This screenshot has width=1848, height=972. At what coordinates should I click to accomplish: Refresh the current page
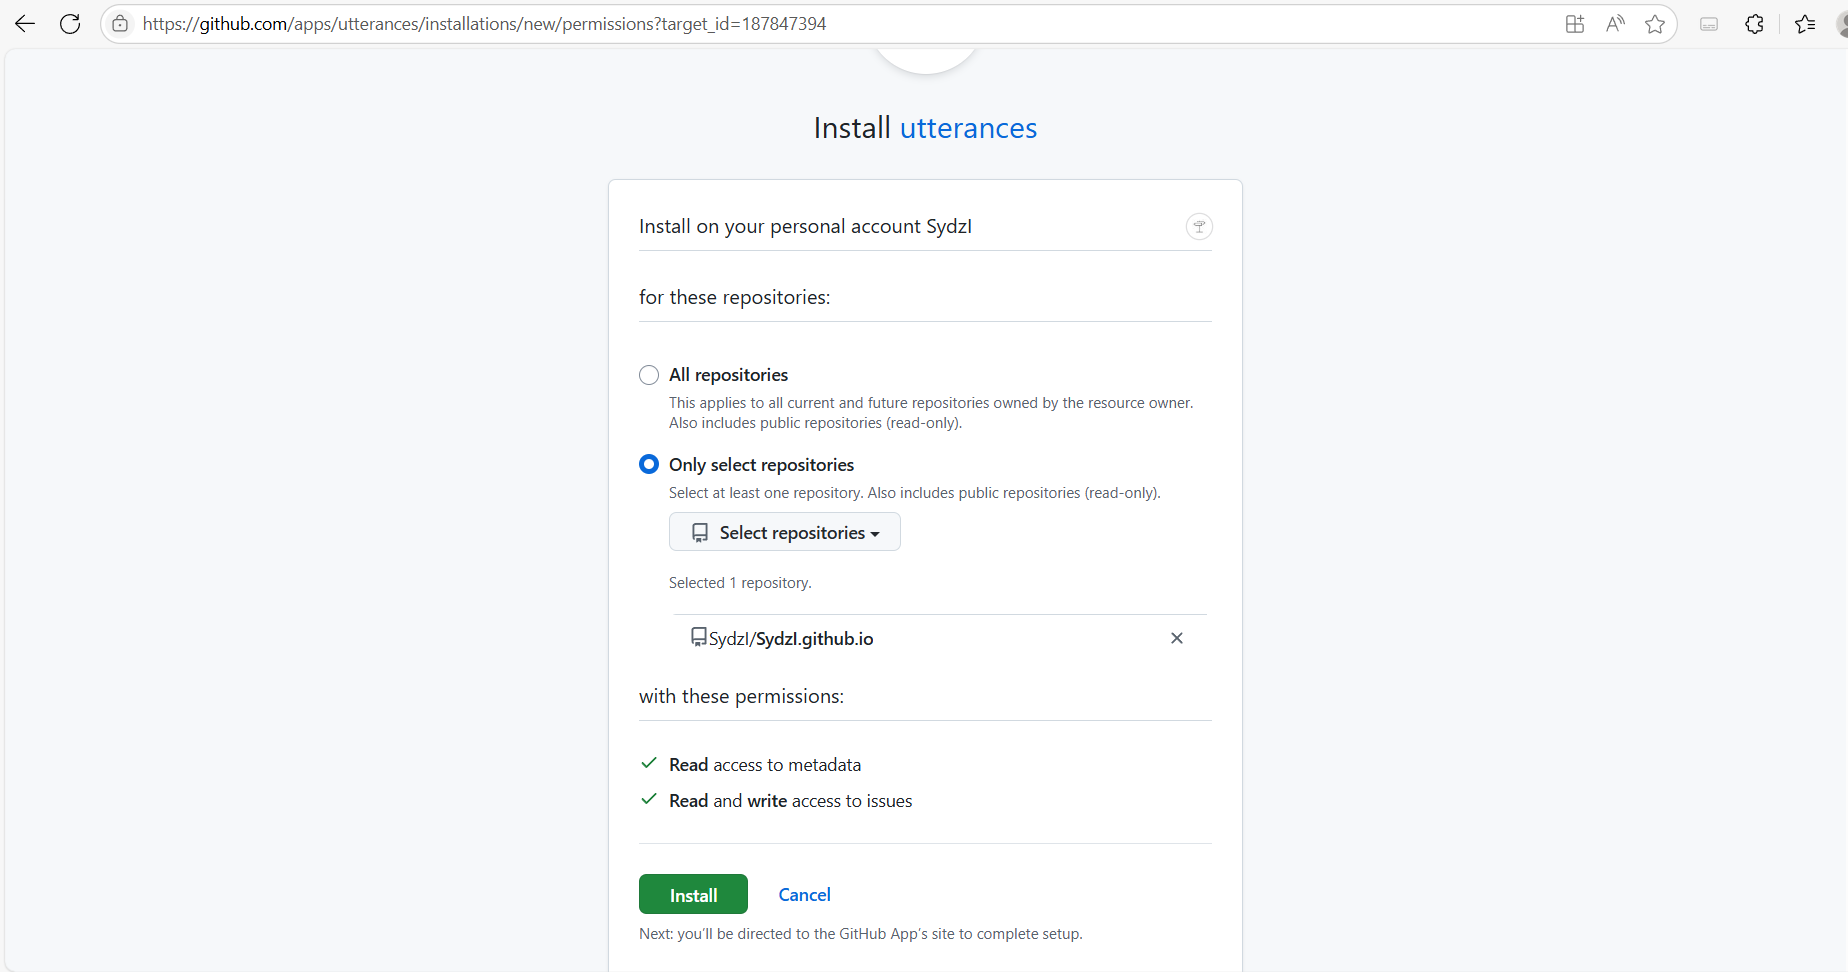point(69,23)
